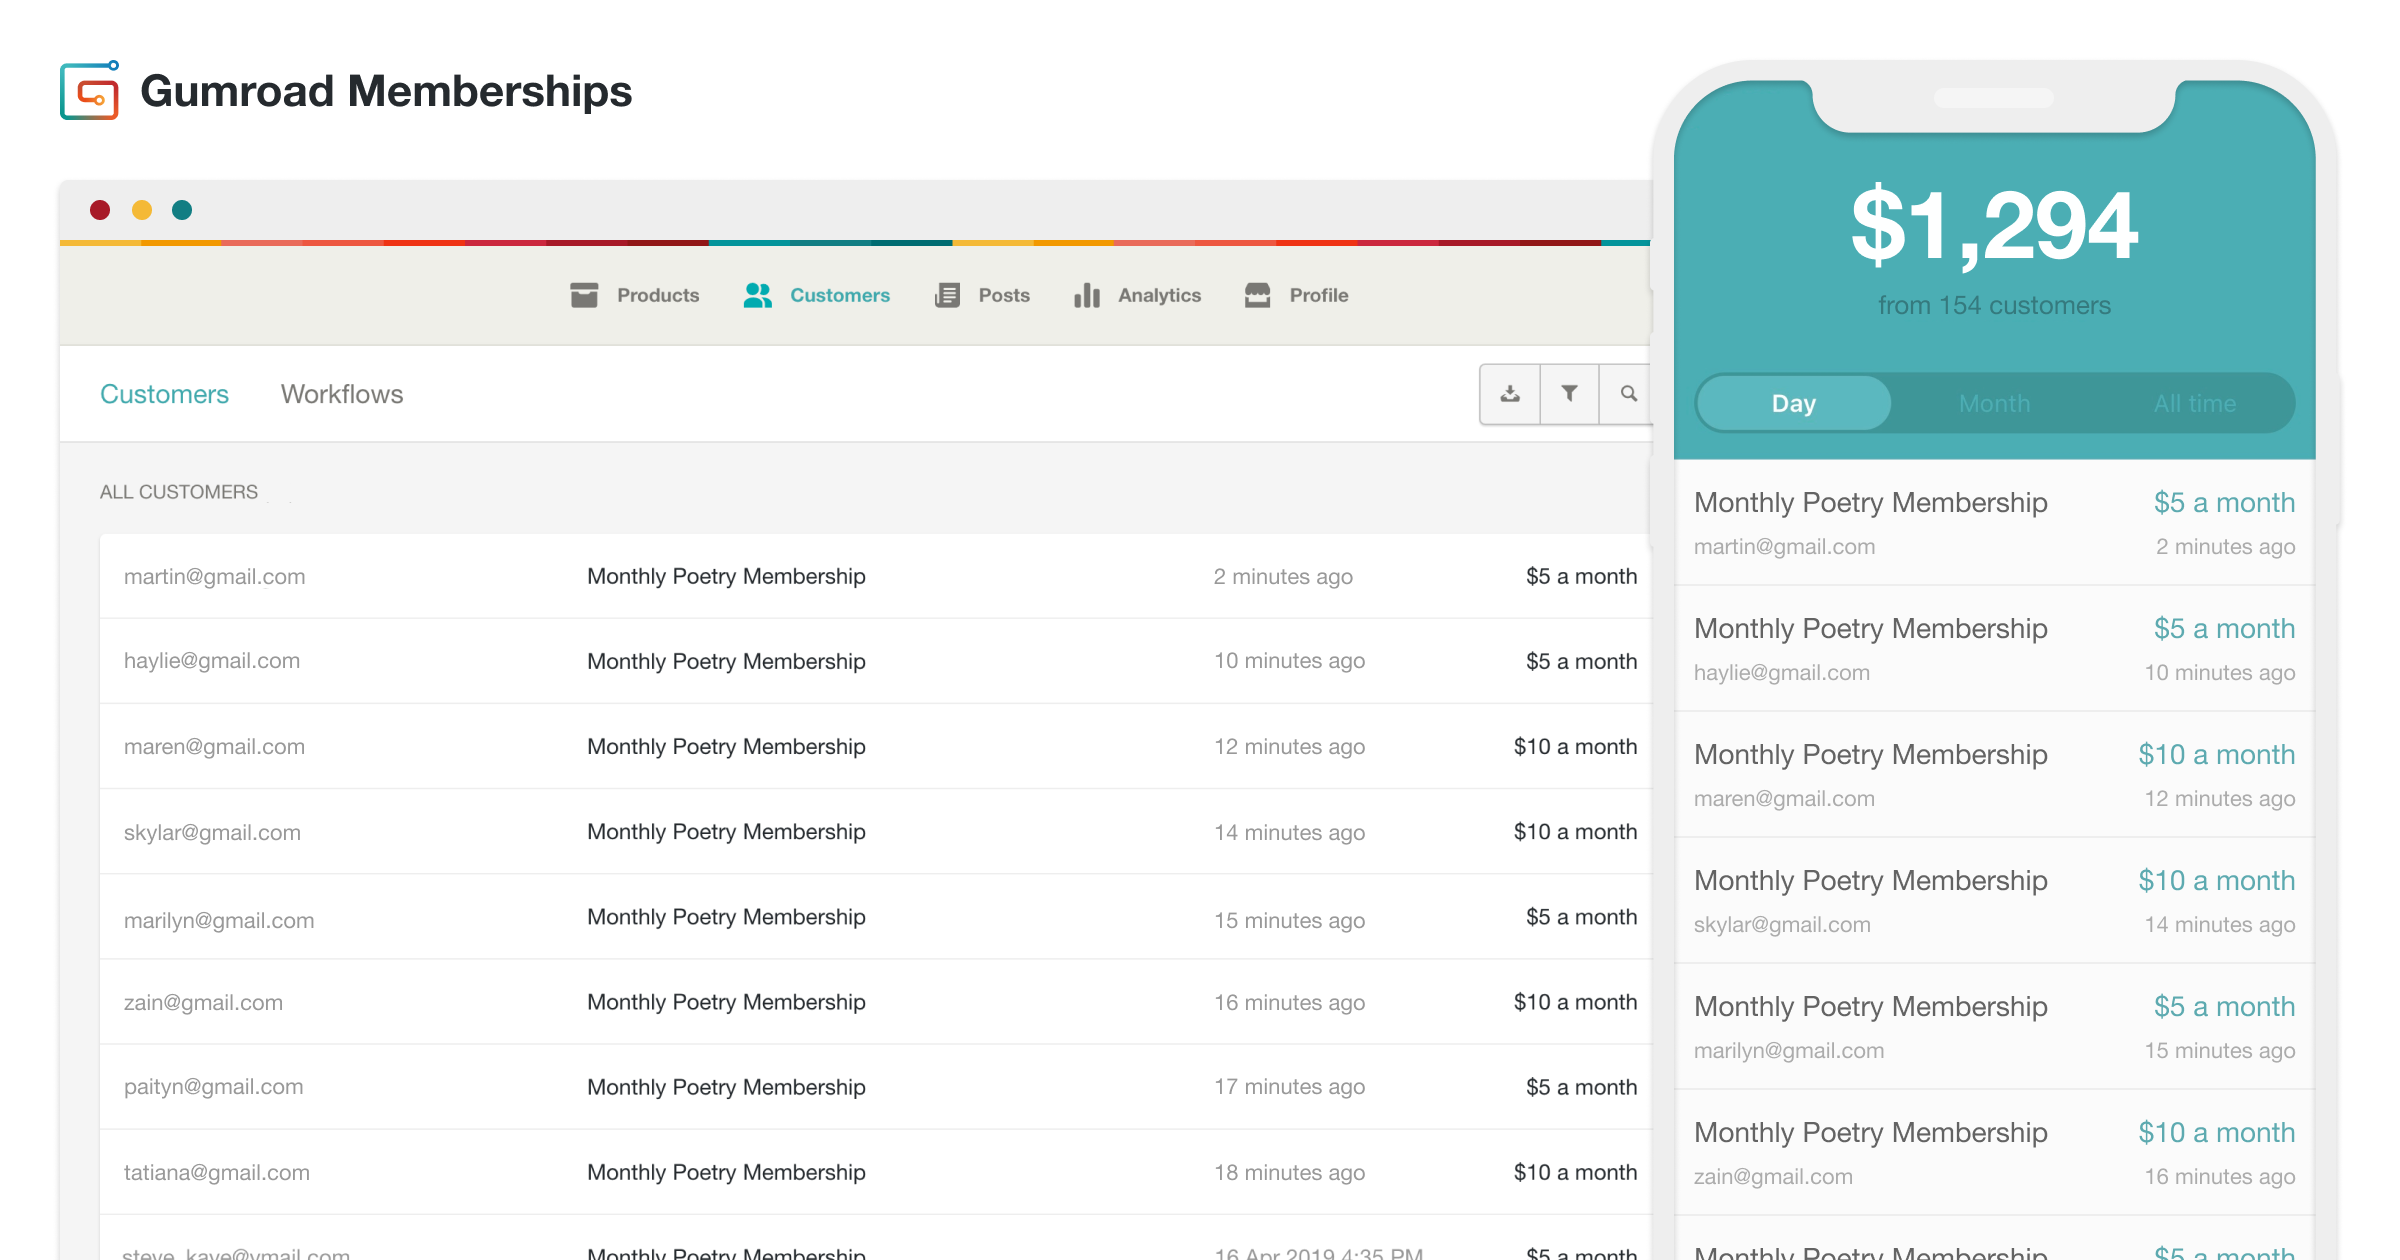Screen dimensions: 2400x1260
Task: Click the red window dot
Action: click(100, 210)
